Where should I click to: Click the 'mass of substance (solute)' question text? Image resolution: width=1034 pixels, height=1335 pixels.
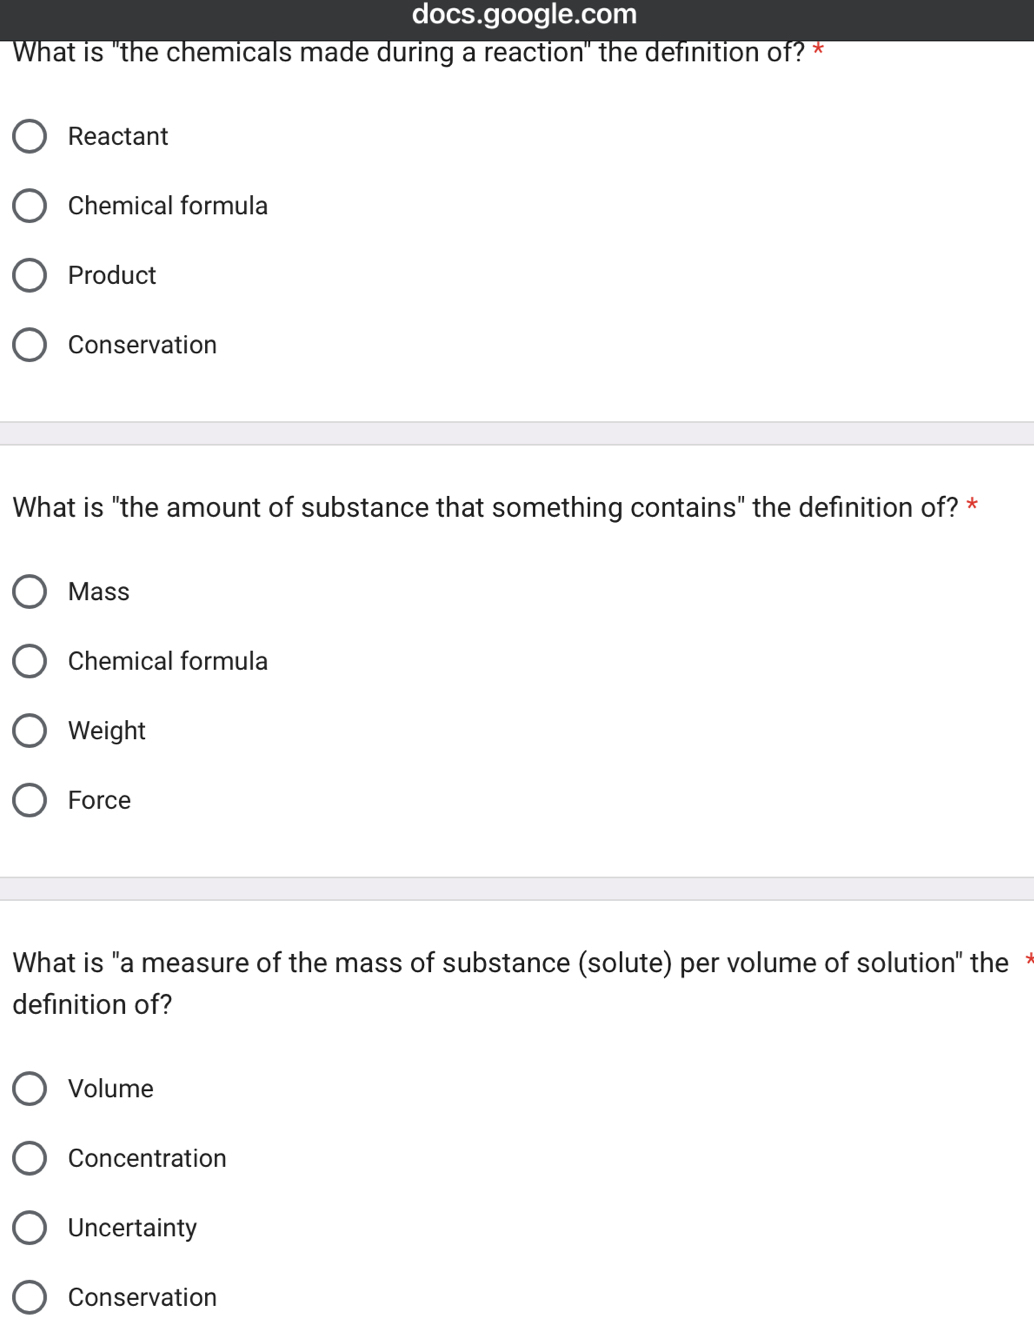pos(510,963)
